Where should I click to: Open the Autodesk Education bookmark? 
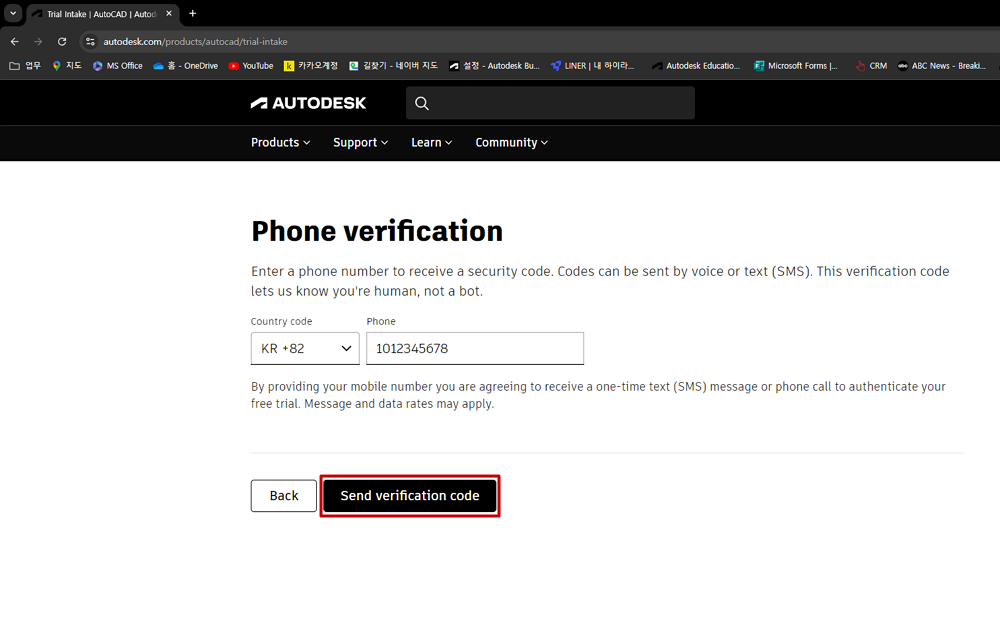[696, 66]
